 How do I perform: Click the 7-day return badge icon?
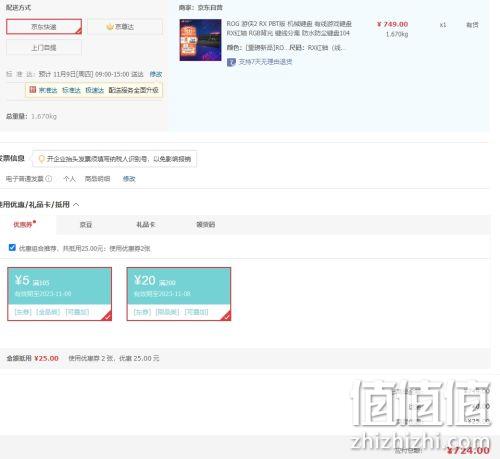click(231, 62)
